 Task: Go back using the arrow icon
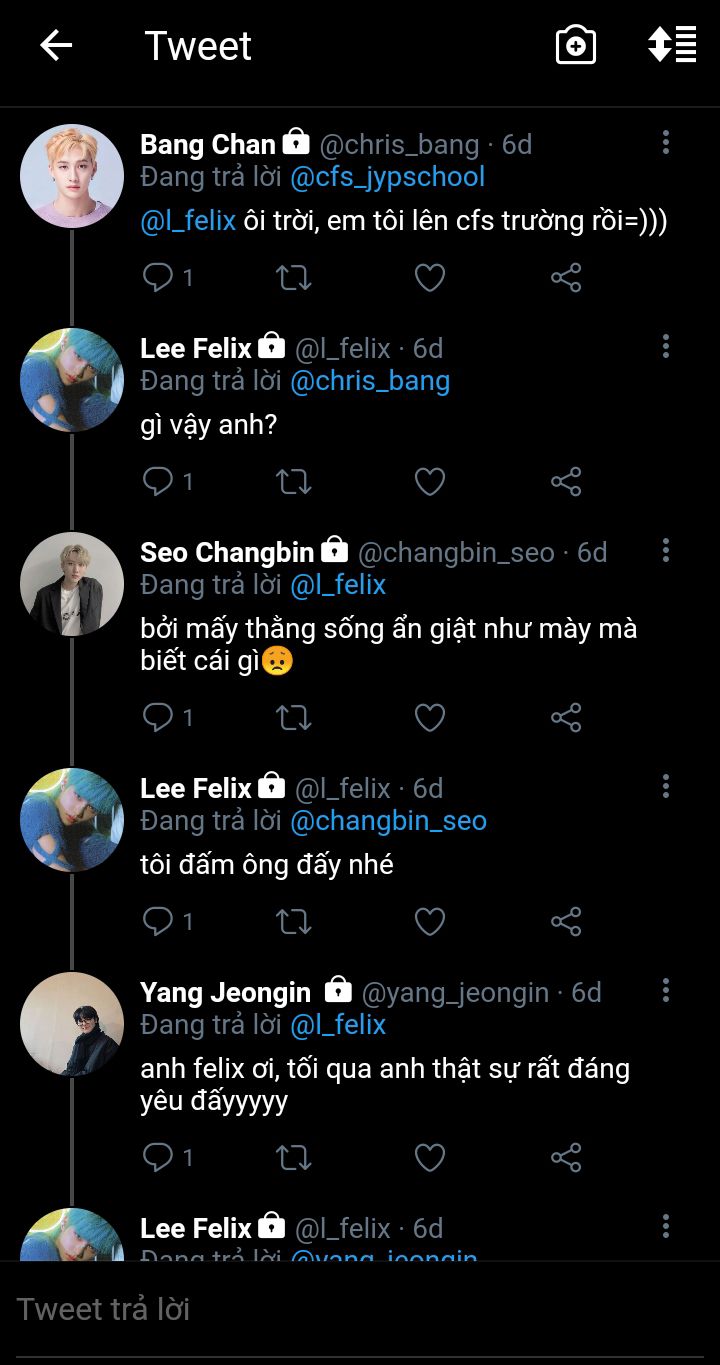56,46
